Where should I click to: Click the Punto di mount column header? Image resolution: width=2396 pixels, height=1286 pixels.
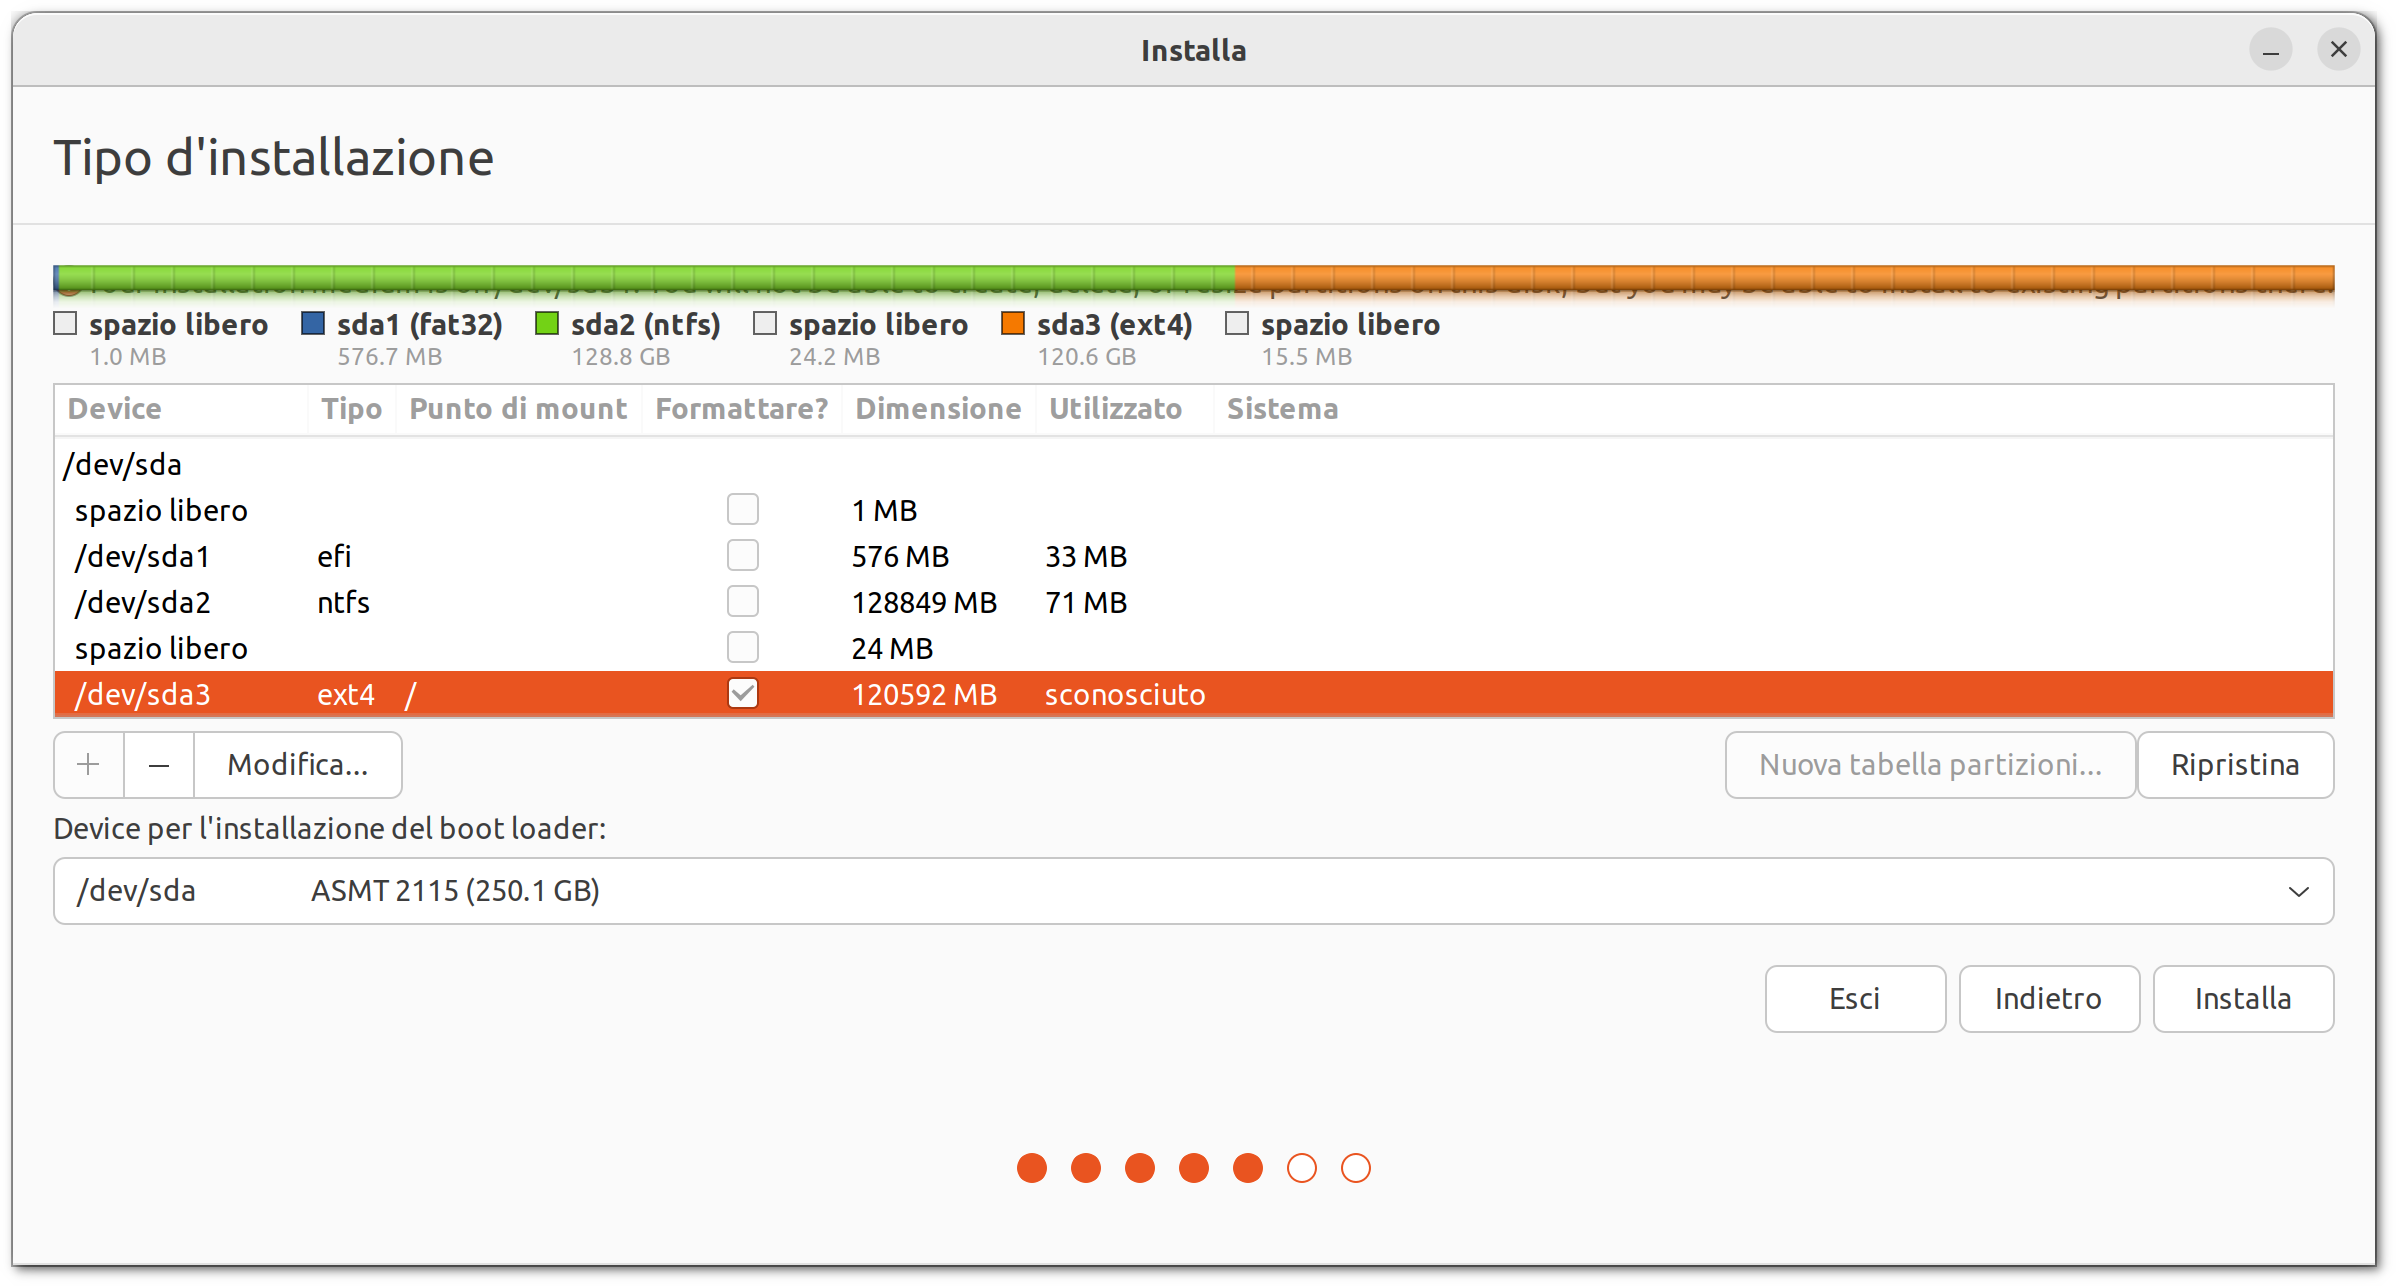click(x=518, y=409)
